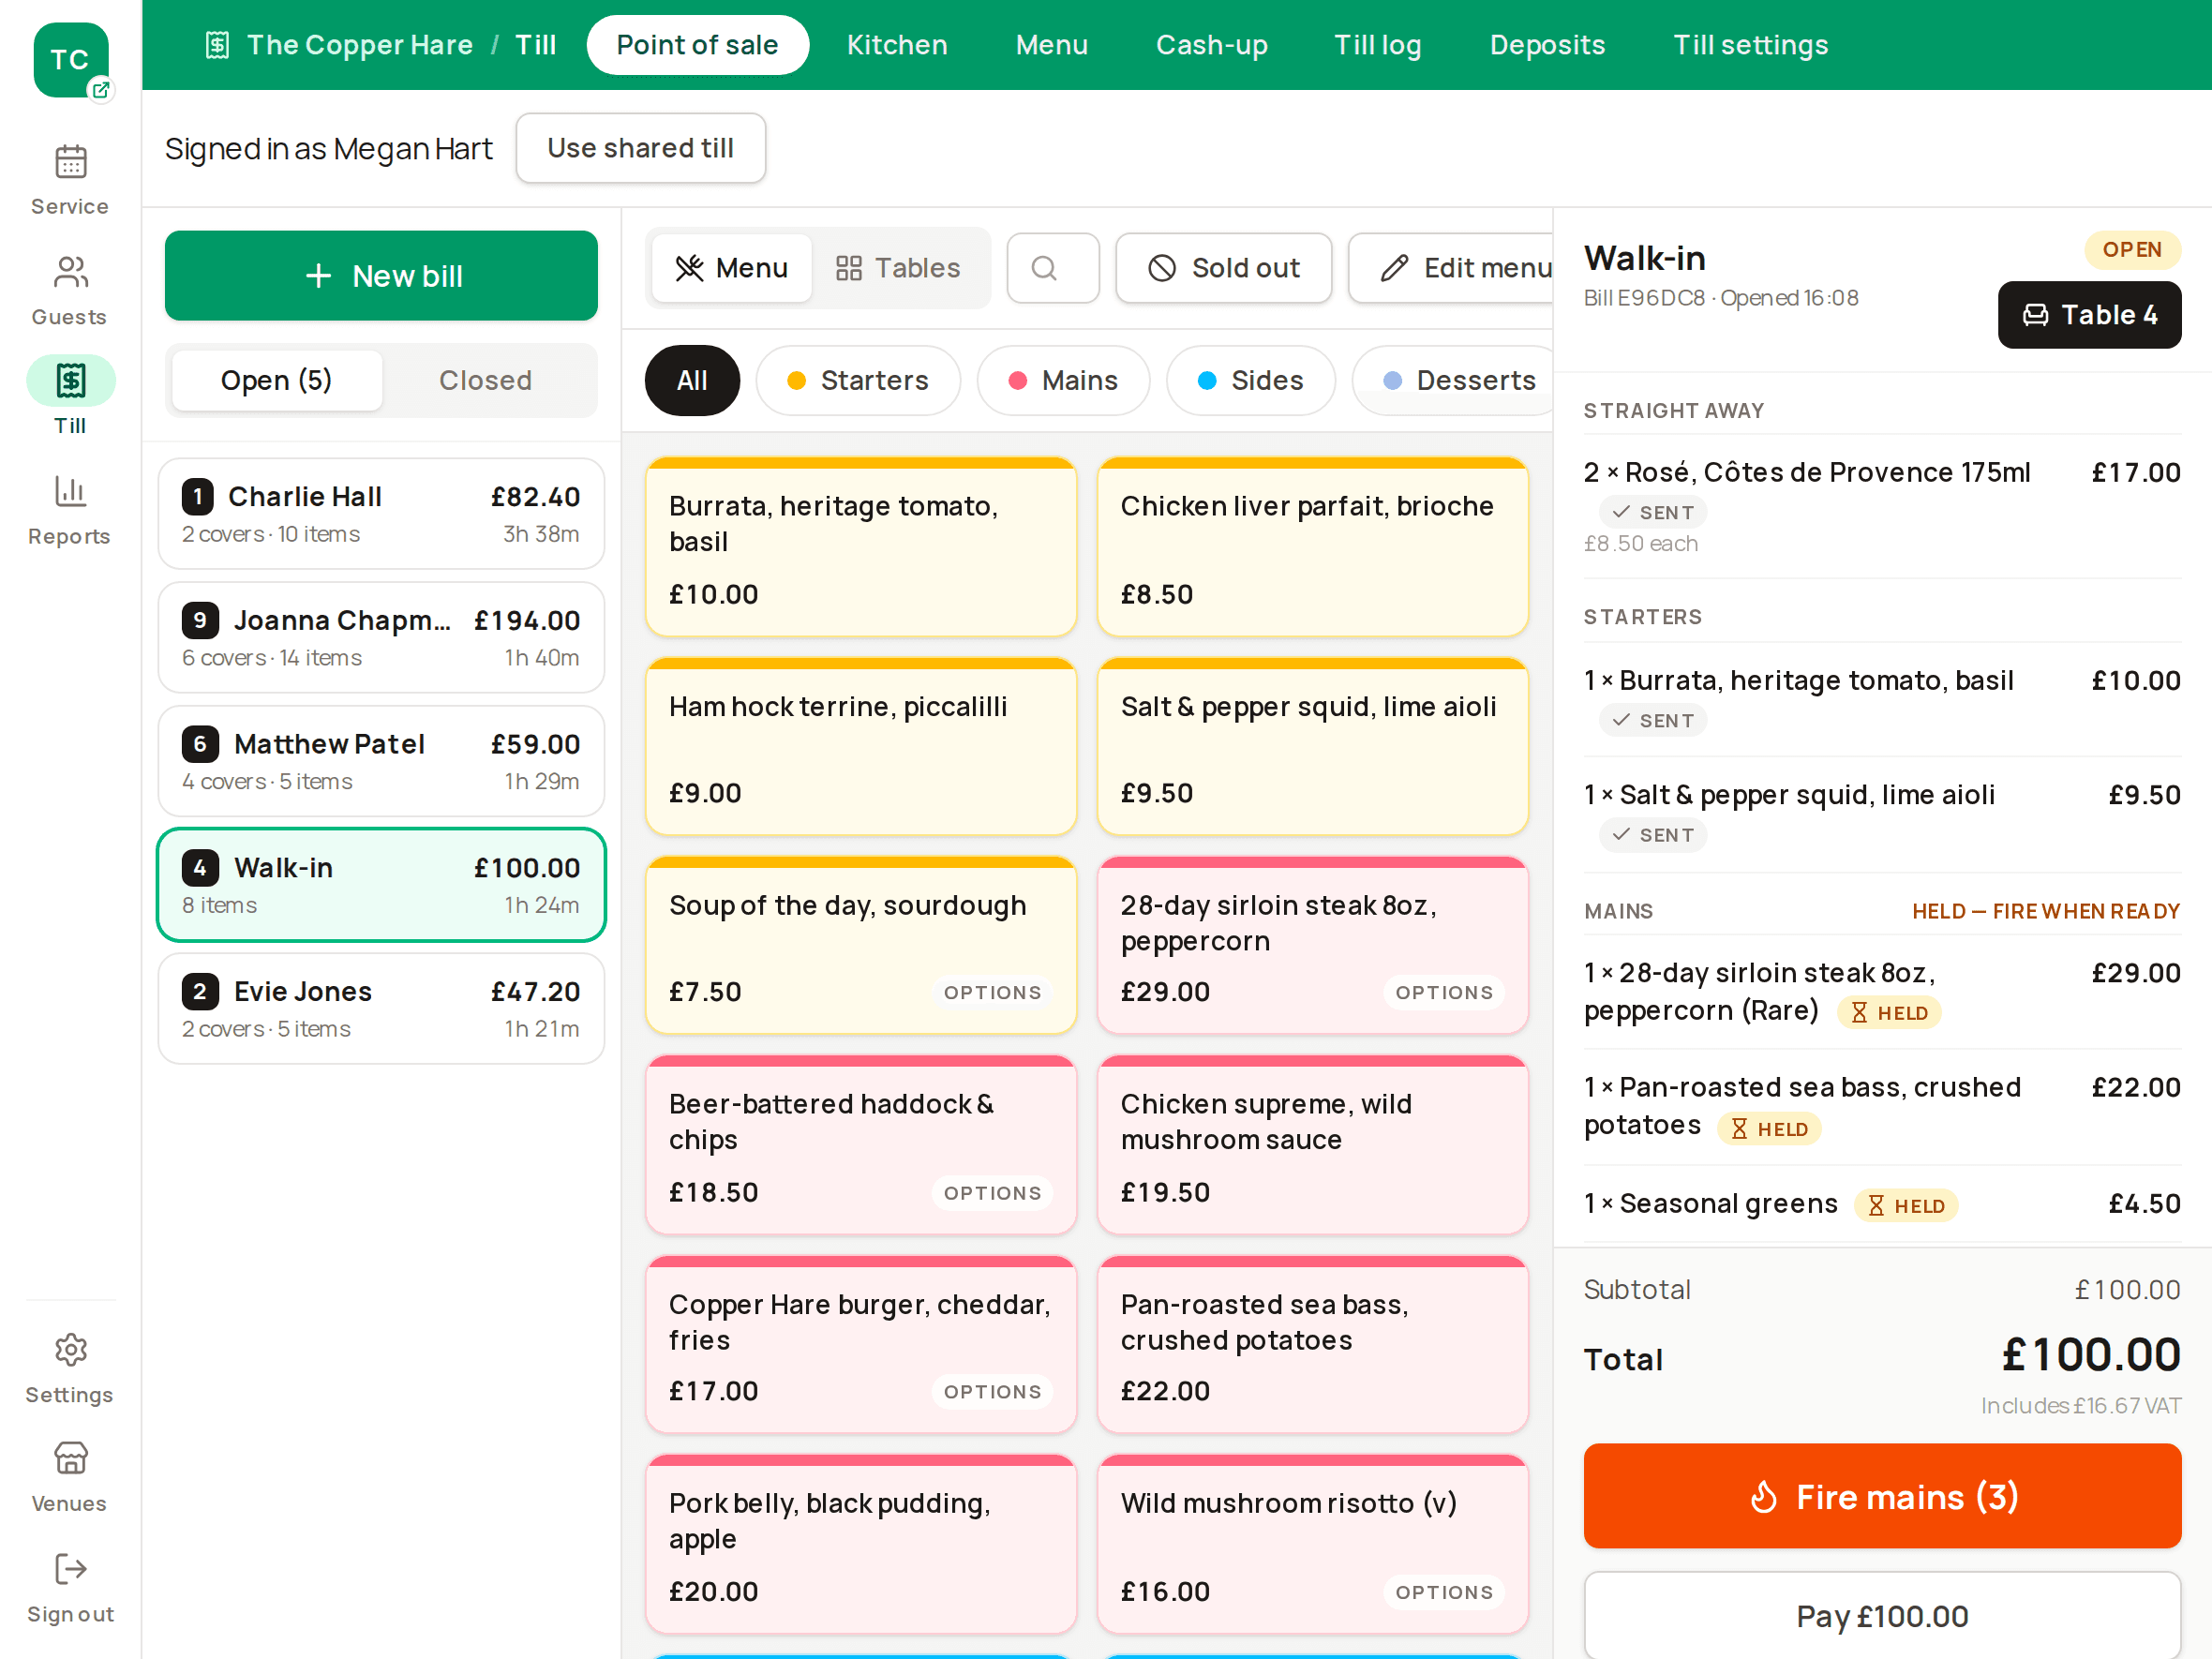Open Options for 28-day sirloin steak card
Screen dimensions: 2212x1659
(1444, 992)
